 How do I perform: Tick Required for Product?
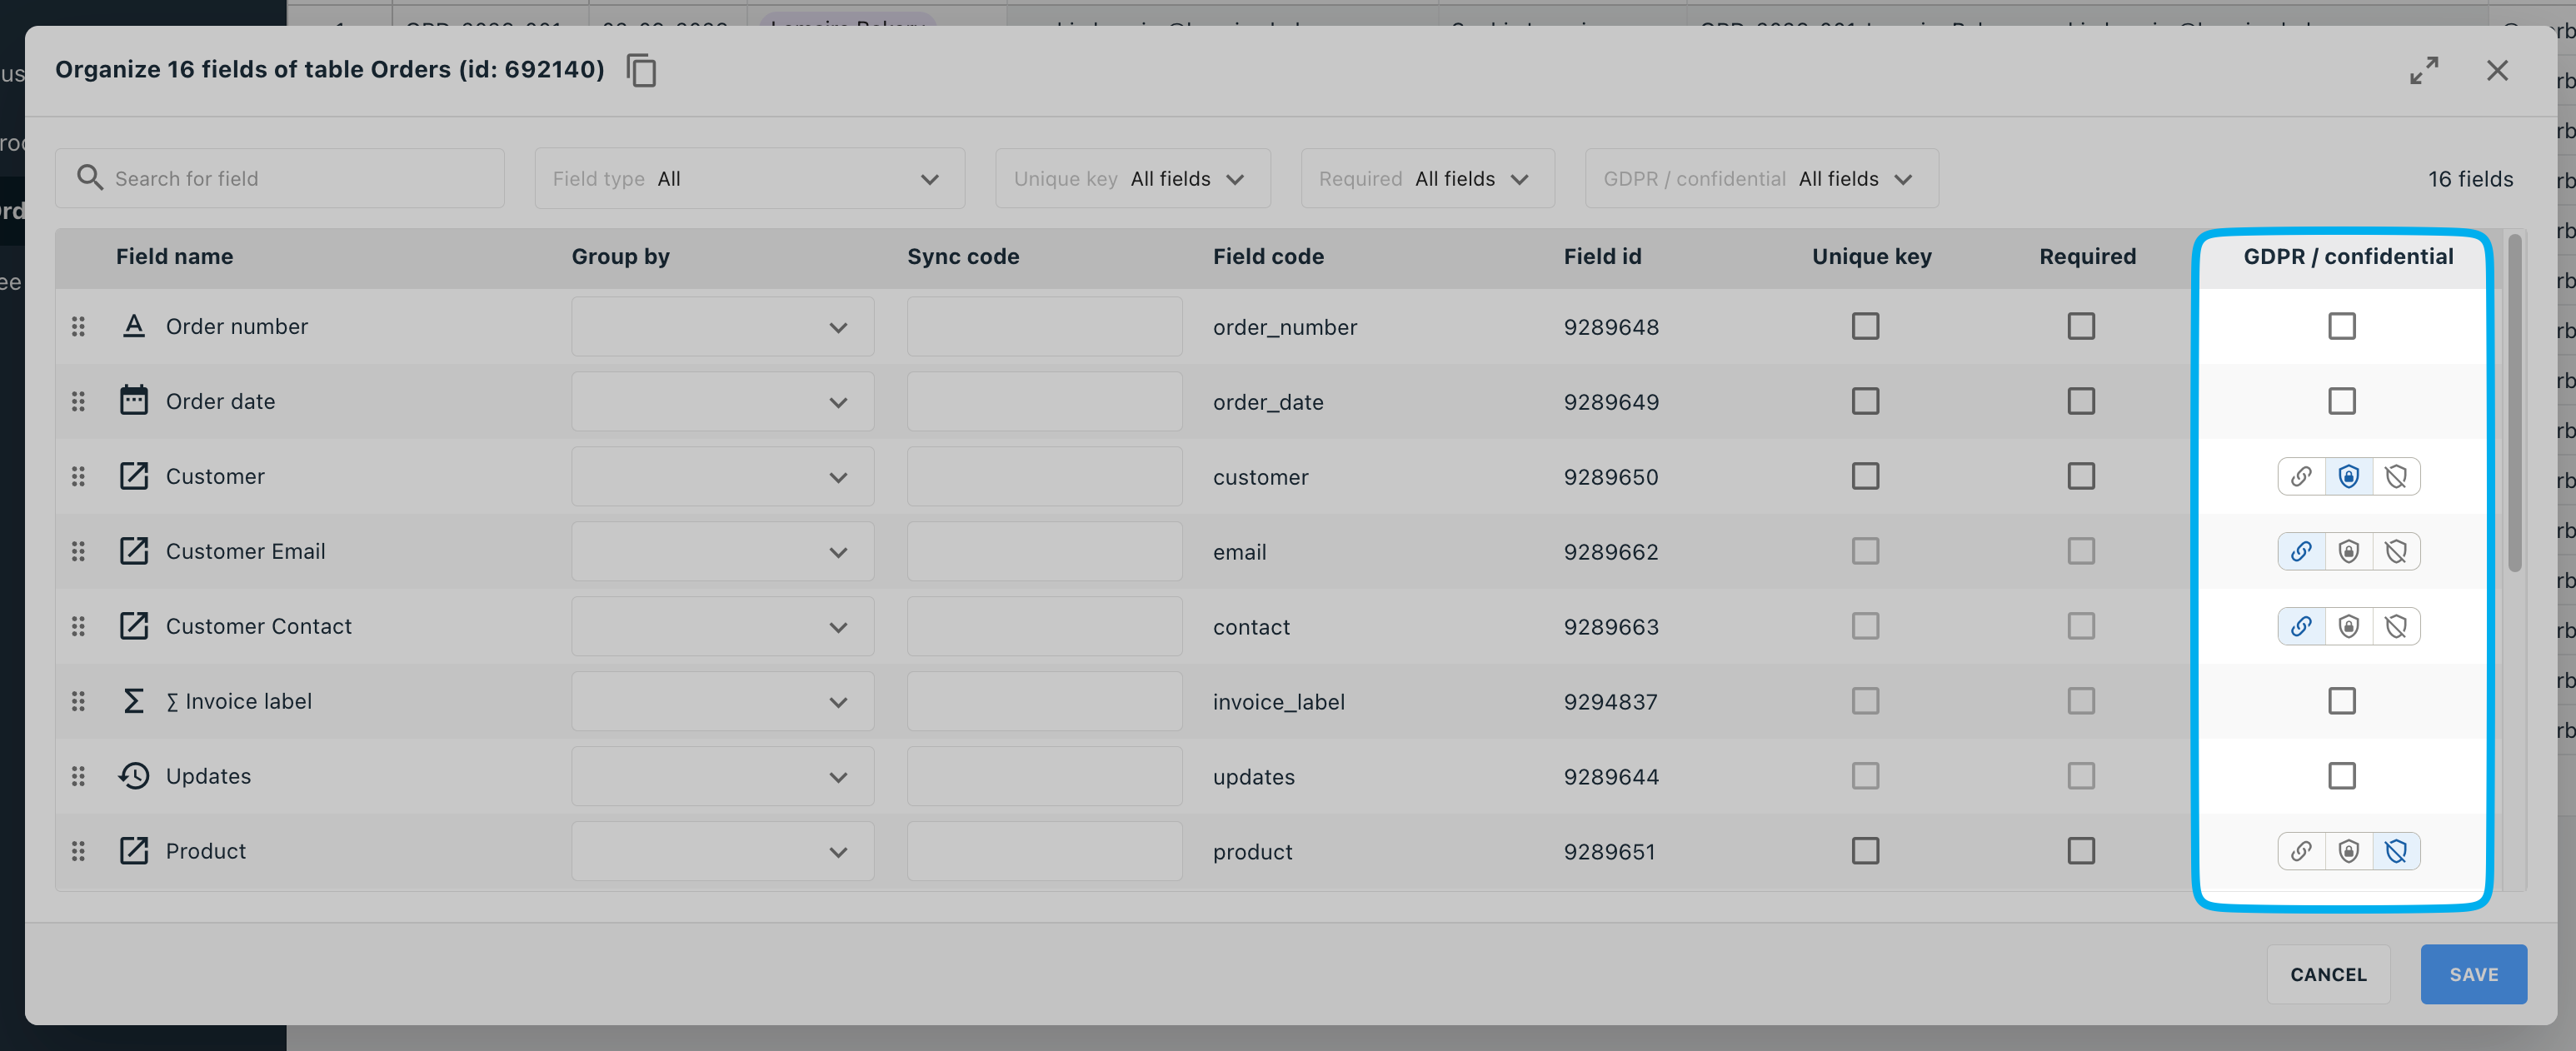pos(2081,851)
